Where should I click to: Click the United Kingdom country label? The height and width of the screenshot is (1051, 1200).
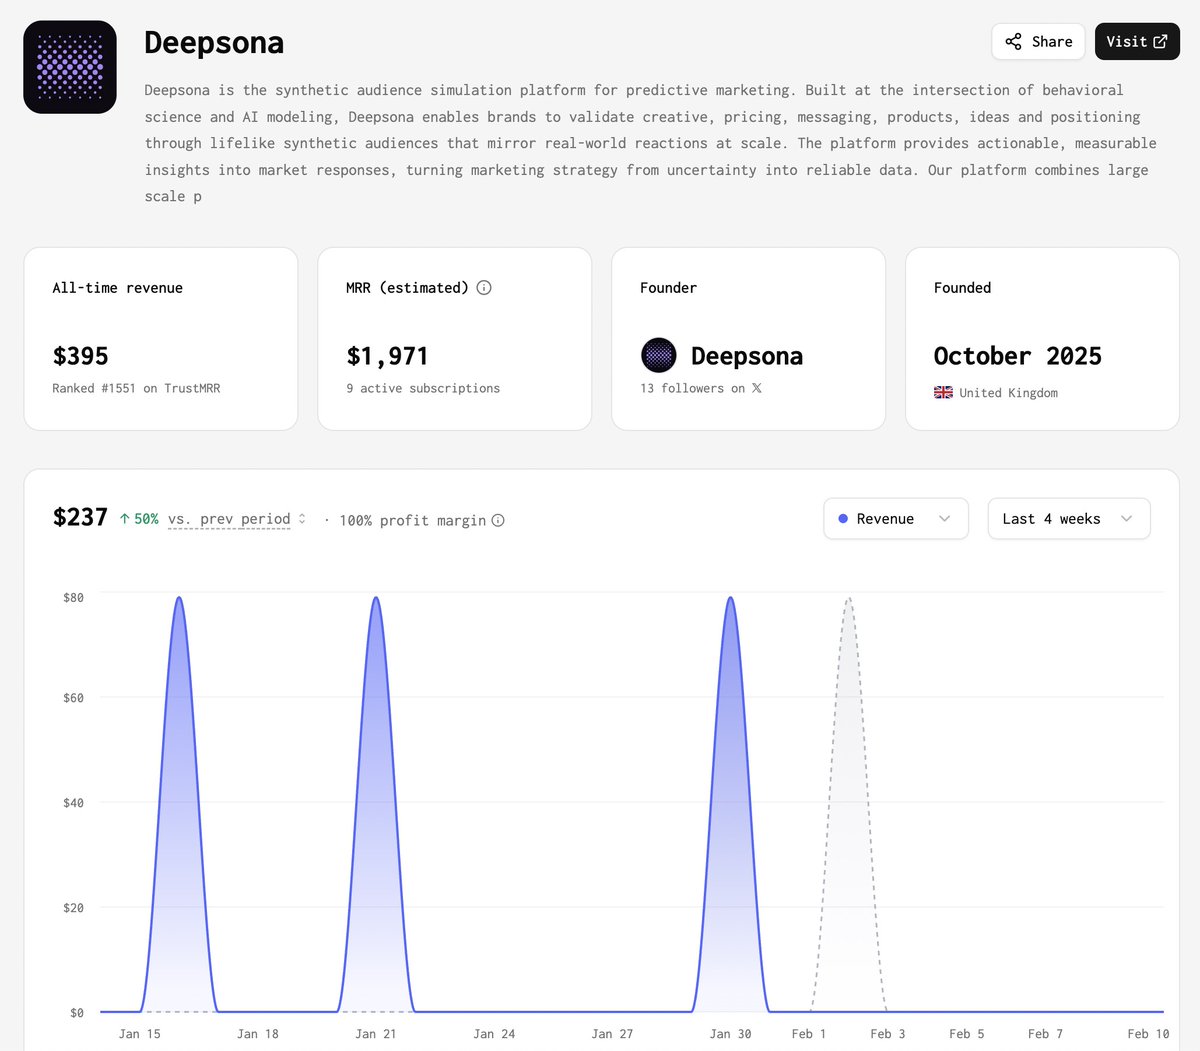click(1008, 393)
